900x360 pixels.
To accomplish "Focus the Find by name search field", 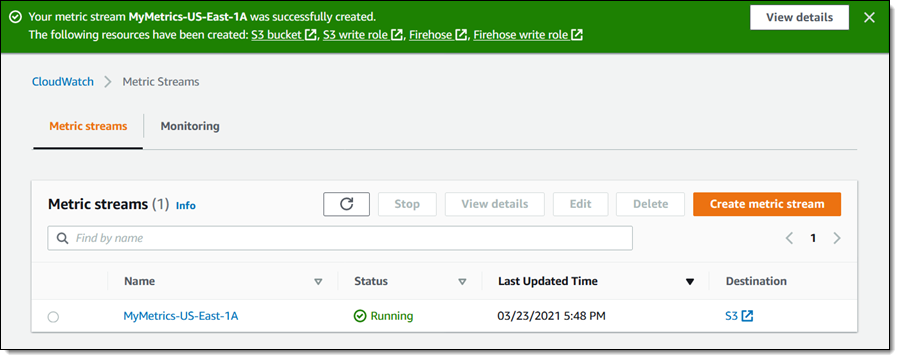I will pos(340,238).
